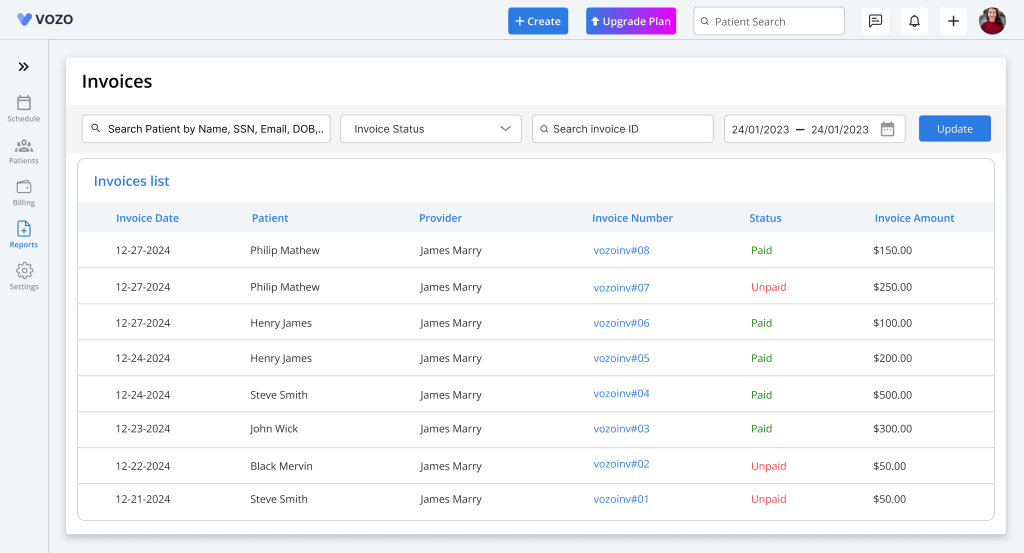
Task: Click Unpaid status for vozoinv#07
Action: click(769, 287)
